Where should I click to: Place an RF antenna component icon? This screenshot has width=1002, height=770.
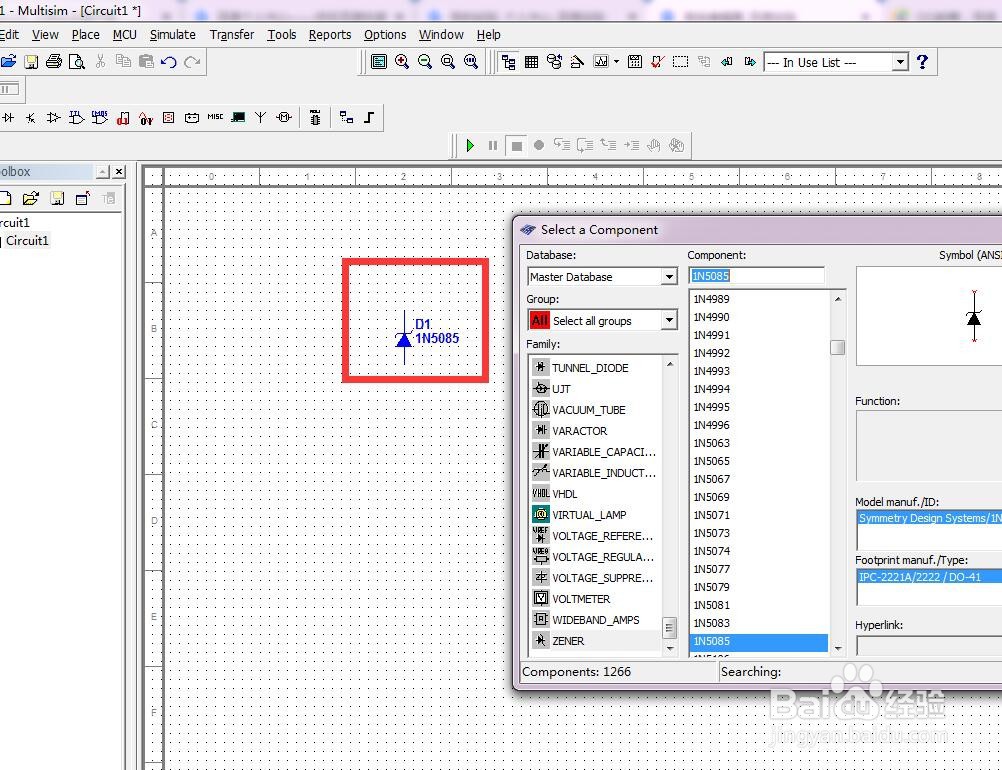(261, 118)
